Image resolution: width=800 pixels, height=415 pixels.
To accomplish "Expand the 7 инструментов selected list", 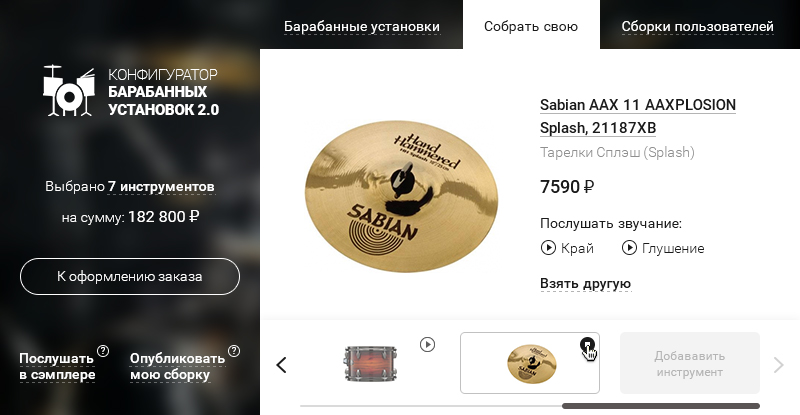I will [161, 186].
